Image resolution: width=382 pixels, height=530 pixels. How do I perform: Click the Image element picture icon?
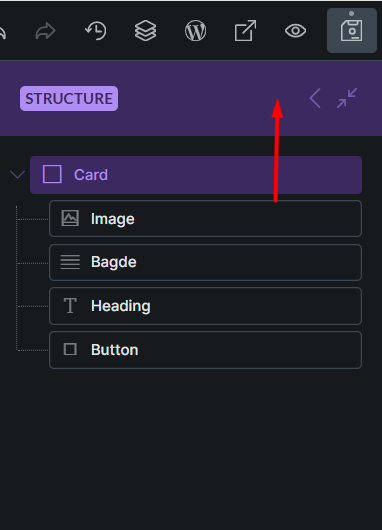(x=70, y=218)
